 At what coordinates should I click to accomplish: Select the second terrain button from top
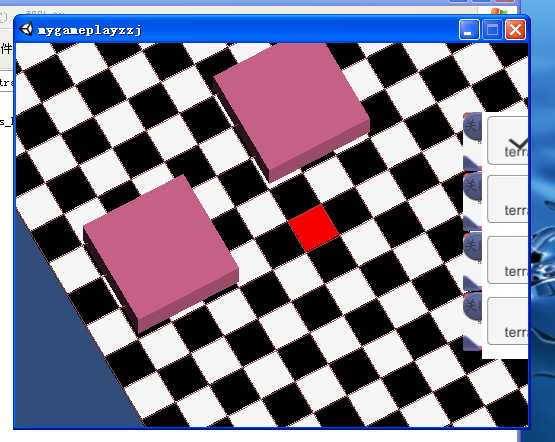click(x=508, y=199)
